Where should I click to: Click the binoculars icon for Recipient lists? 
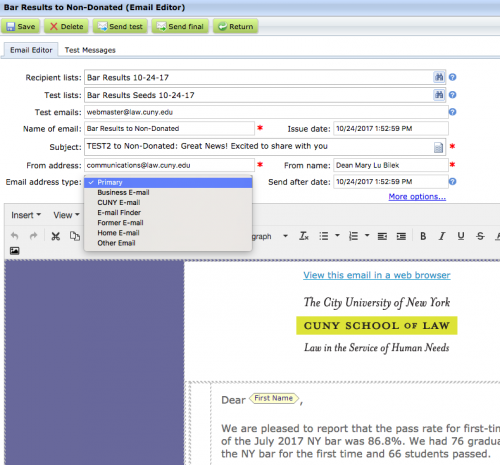[x=439, y=77]
